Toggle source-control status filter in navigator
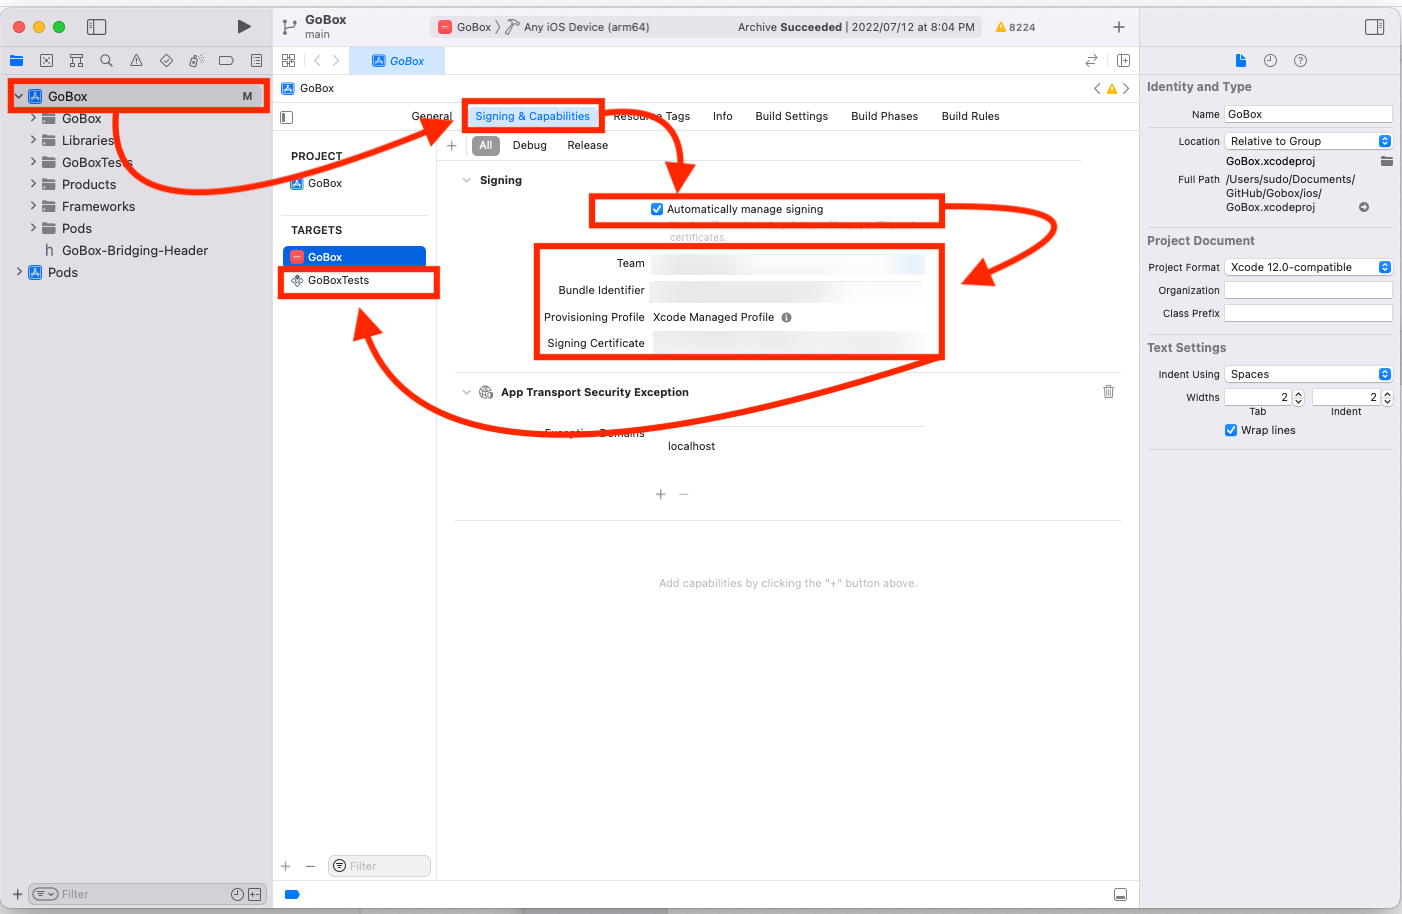 coord(255,895)
